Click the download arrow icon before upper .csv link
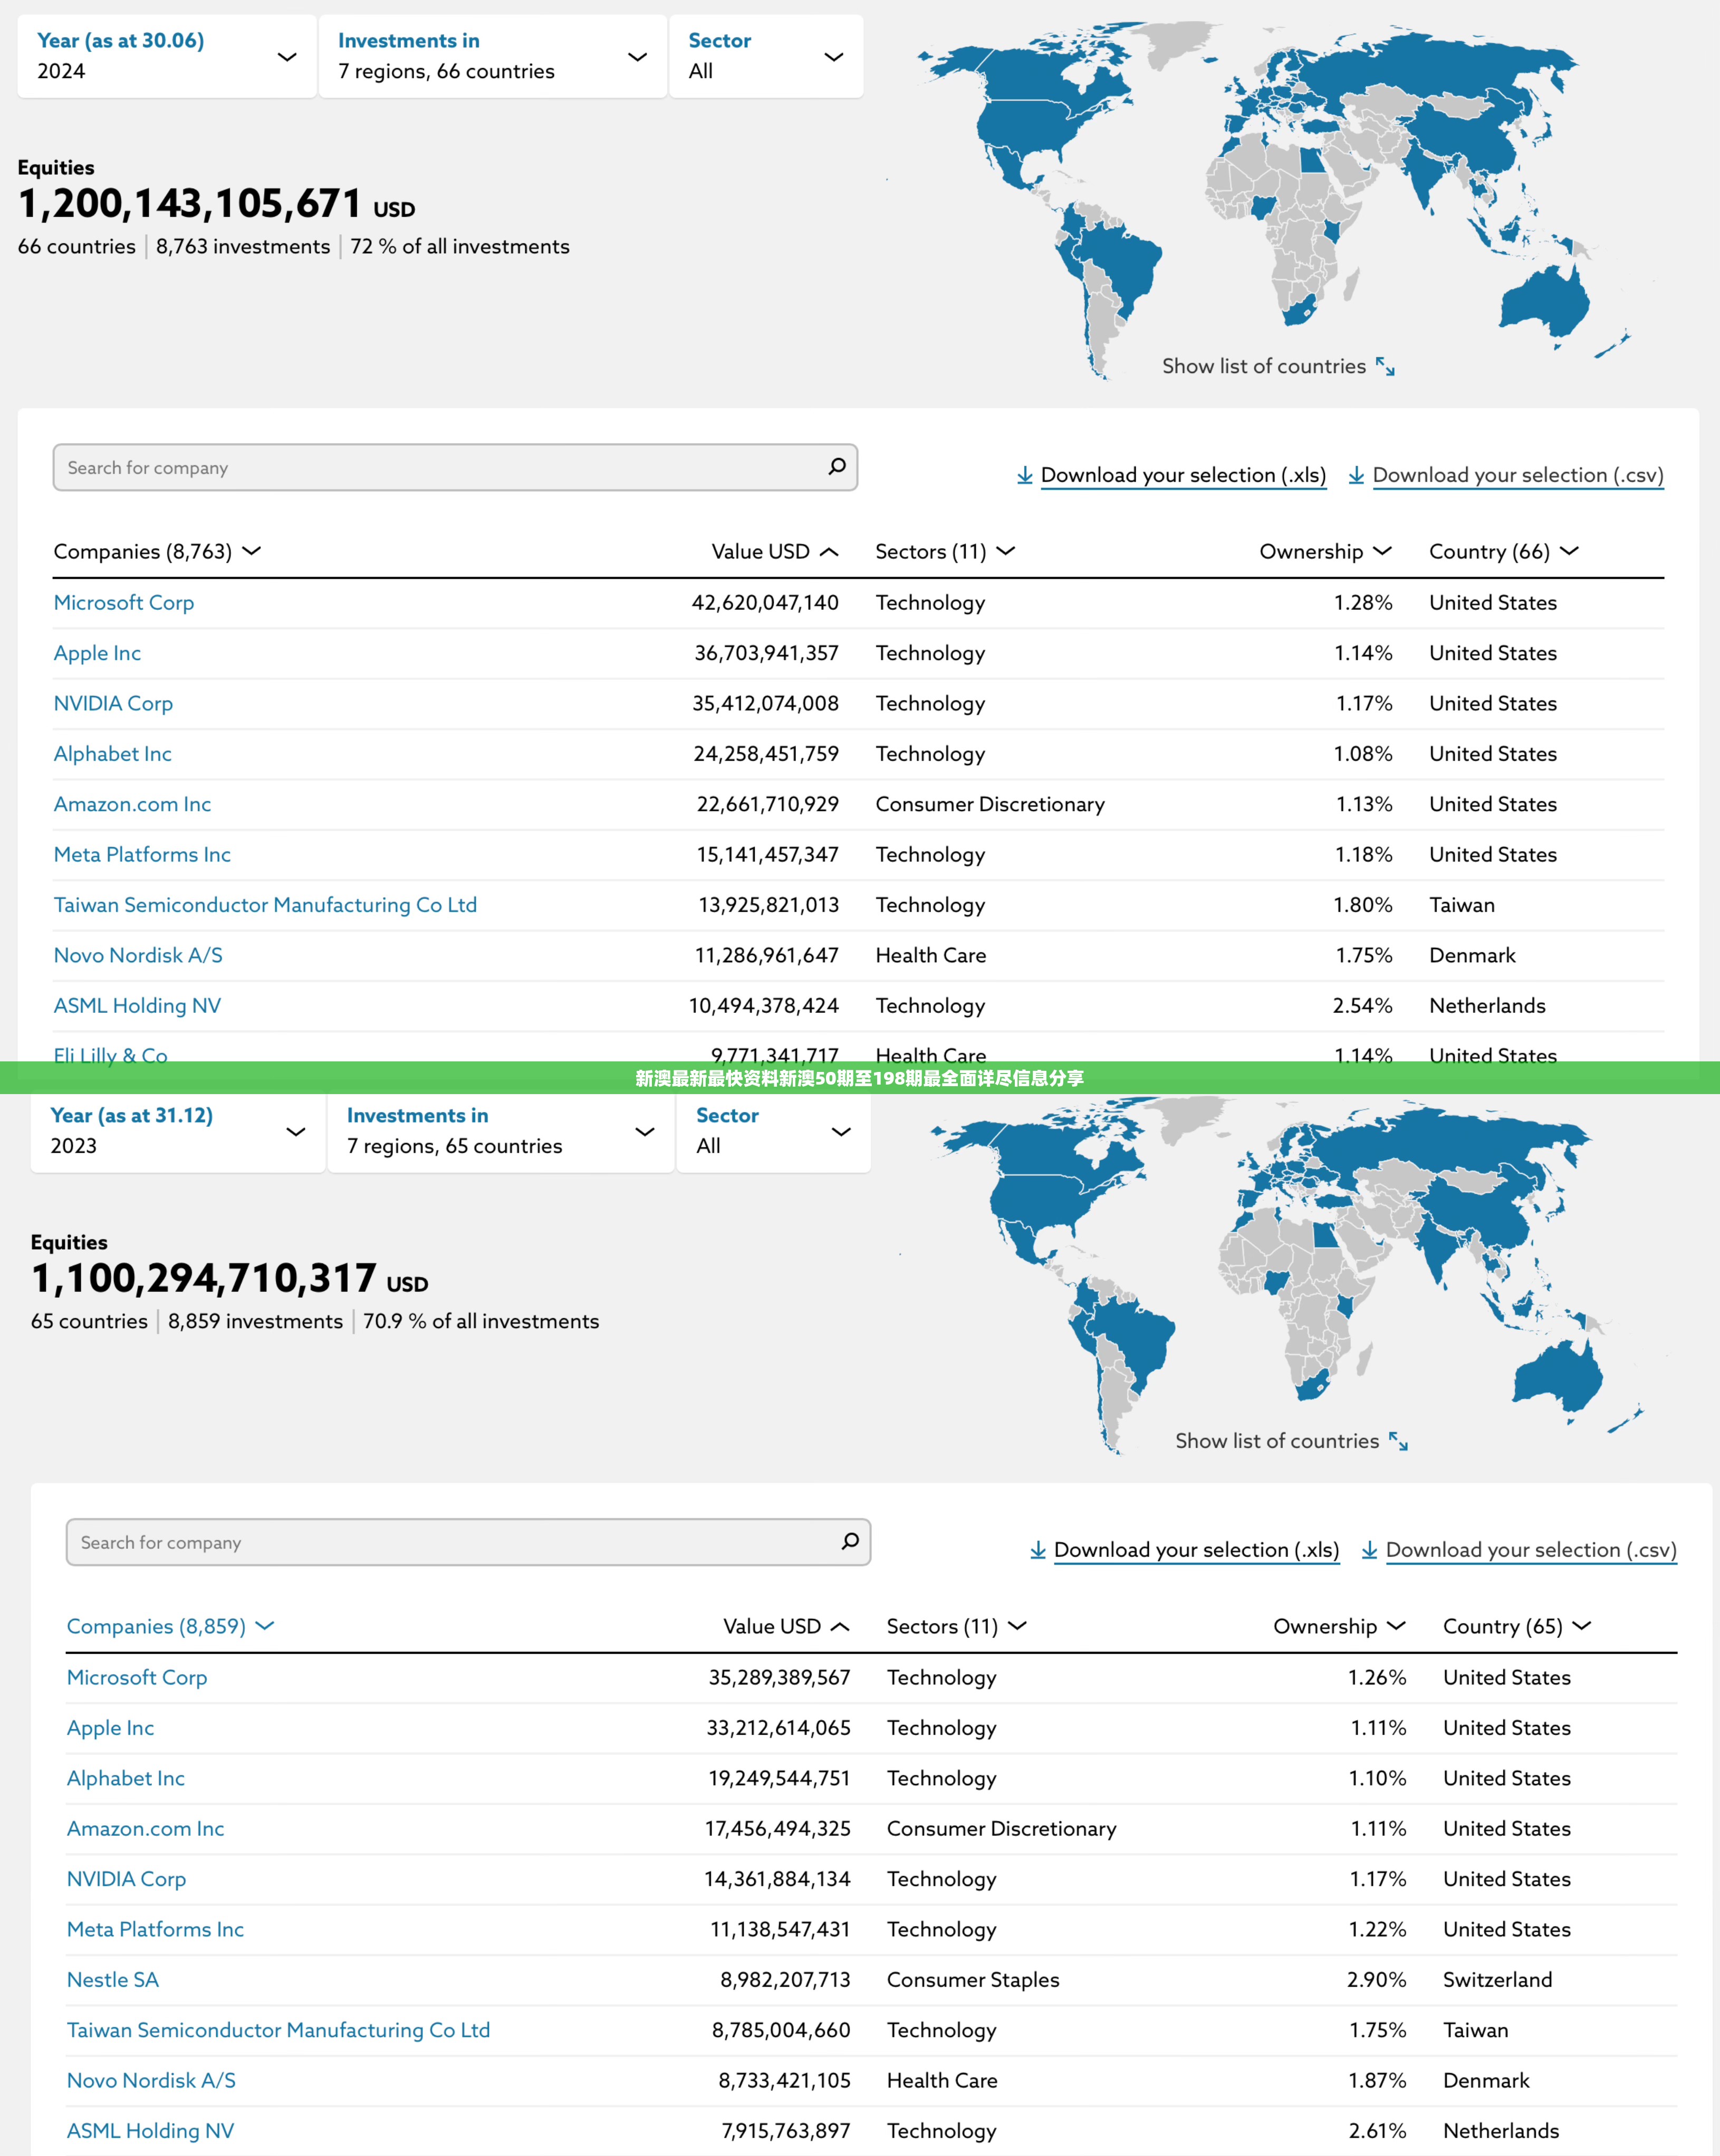The image size is (1720, 2156). point(1356,476)
